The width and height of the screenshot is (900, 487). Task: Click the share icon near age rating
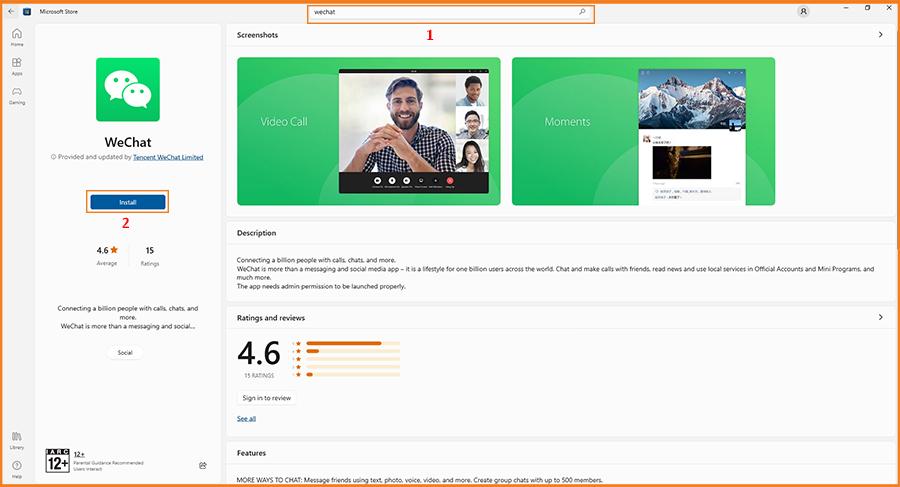coord(203,466)
